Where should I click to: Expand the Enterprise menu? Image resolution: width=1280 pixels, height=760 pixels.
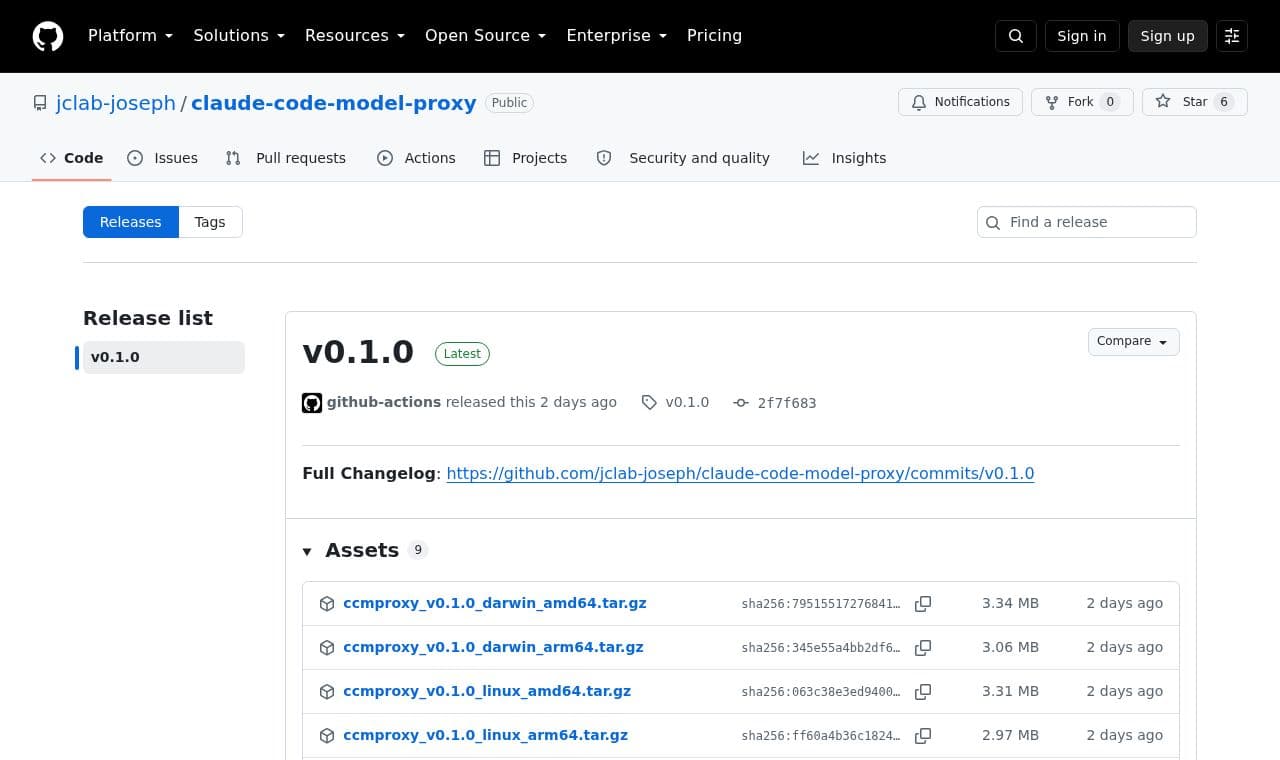tap(617, 36)
